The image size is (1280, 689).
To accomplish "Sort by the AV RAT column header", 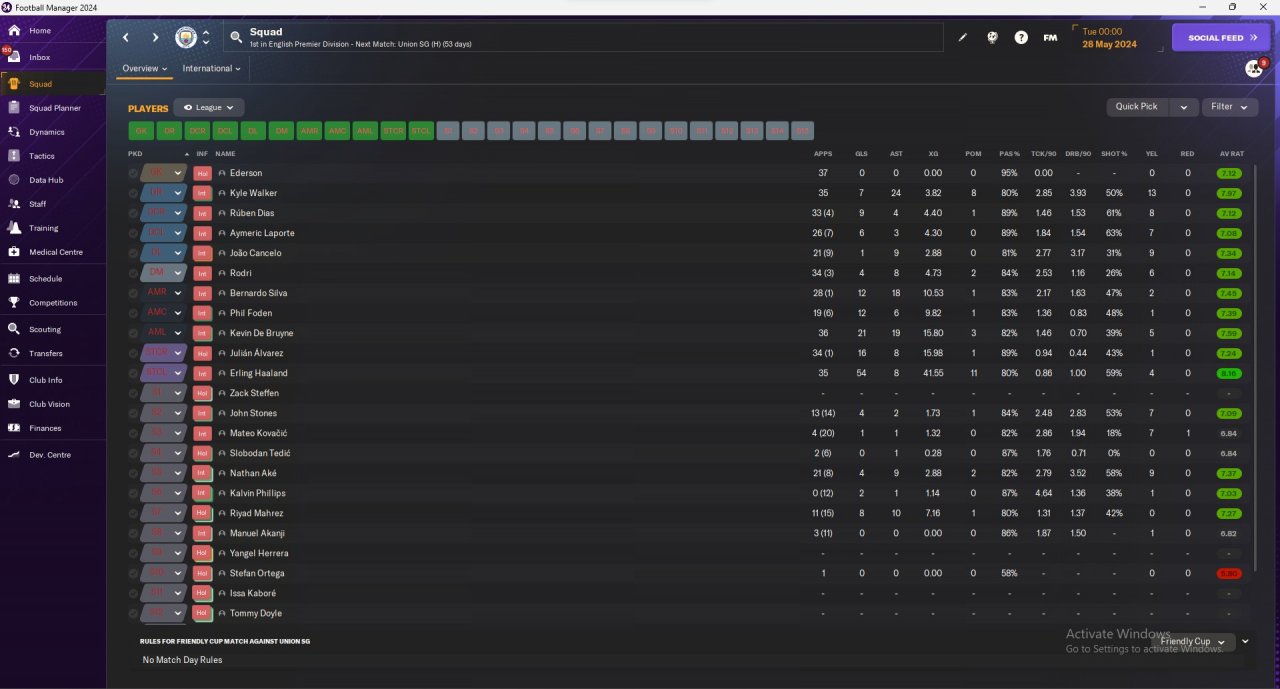I will pos(1232,154).
